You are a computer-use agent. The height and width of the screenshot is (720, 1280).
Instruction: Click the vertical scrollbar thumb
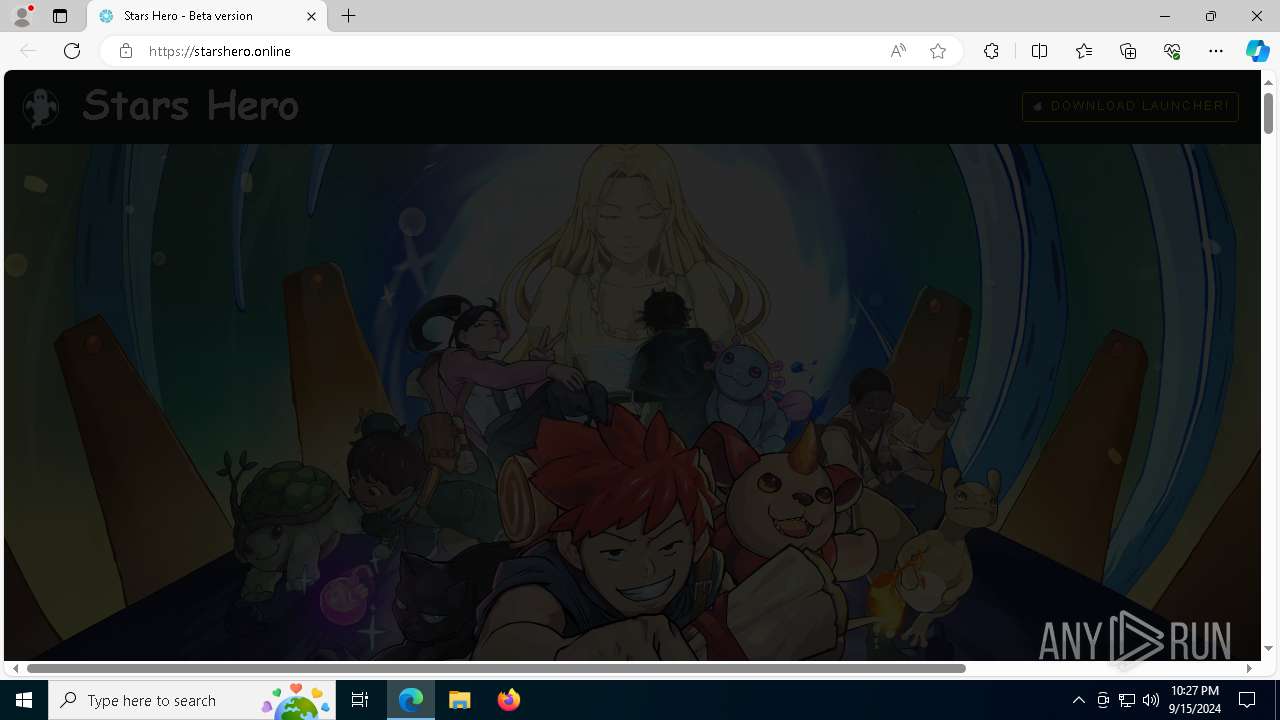[1269, 113]
